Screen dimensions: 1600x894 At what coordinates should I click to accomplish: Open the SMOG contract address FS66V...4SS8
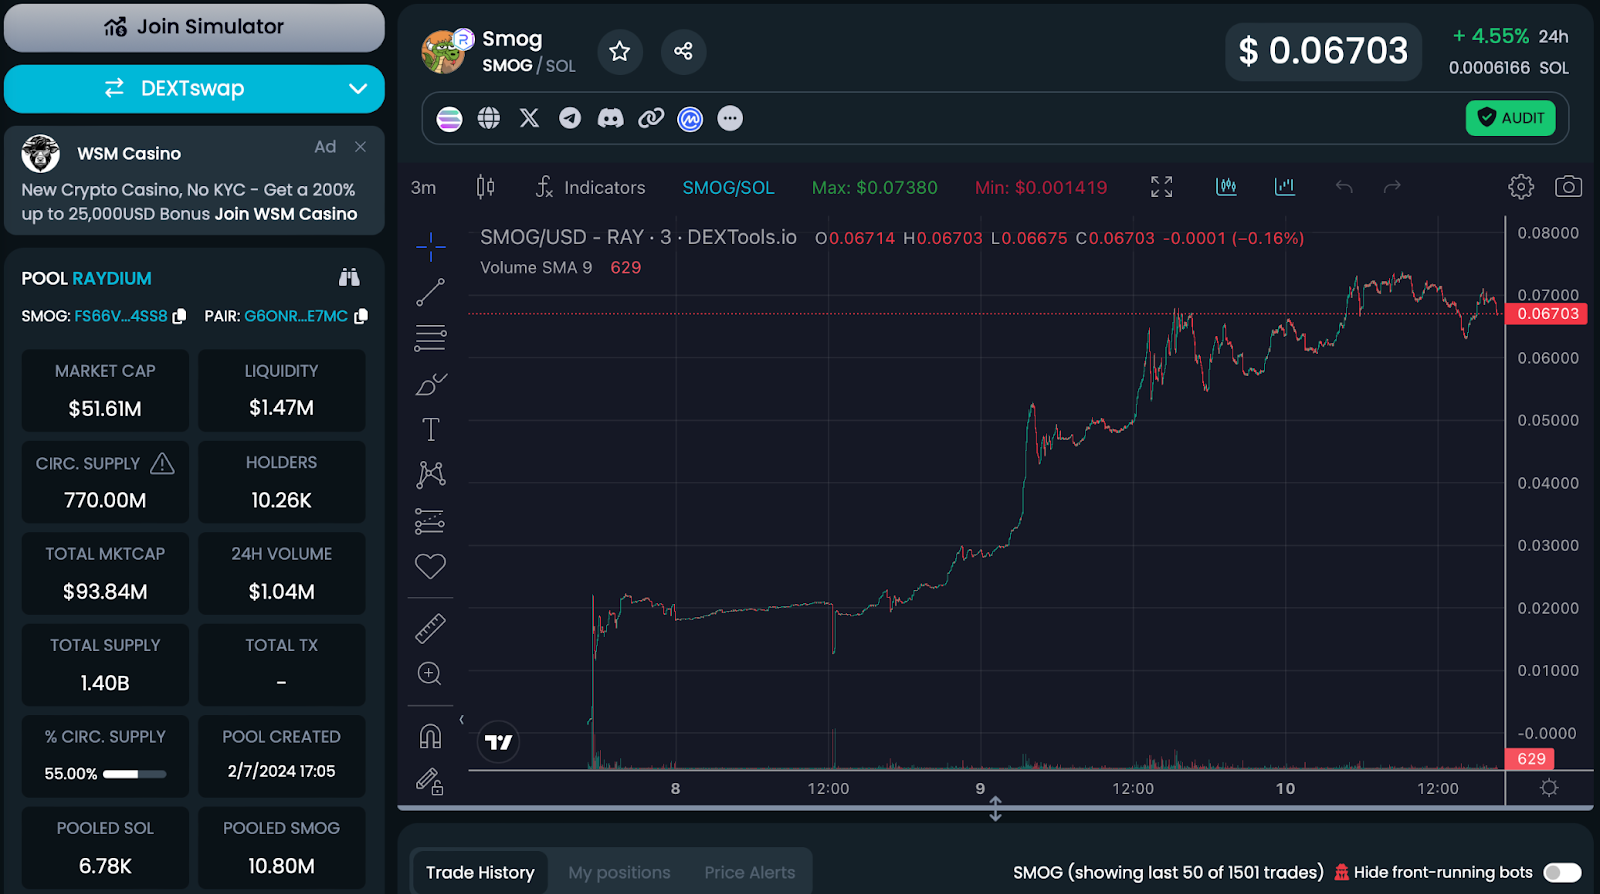pos(121,316)
